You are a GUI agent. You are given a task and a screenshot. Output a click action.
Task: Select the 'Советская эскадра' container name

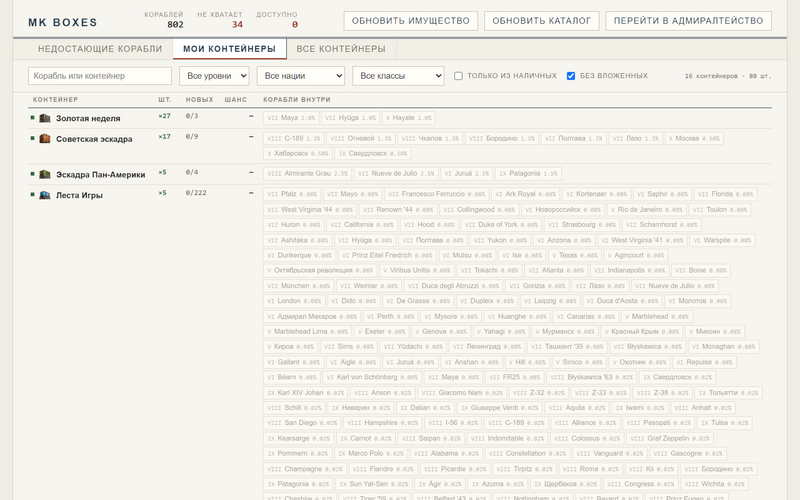[x=94, y=139]
